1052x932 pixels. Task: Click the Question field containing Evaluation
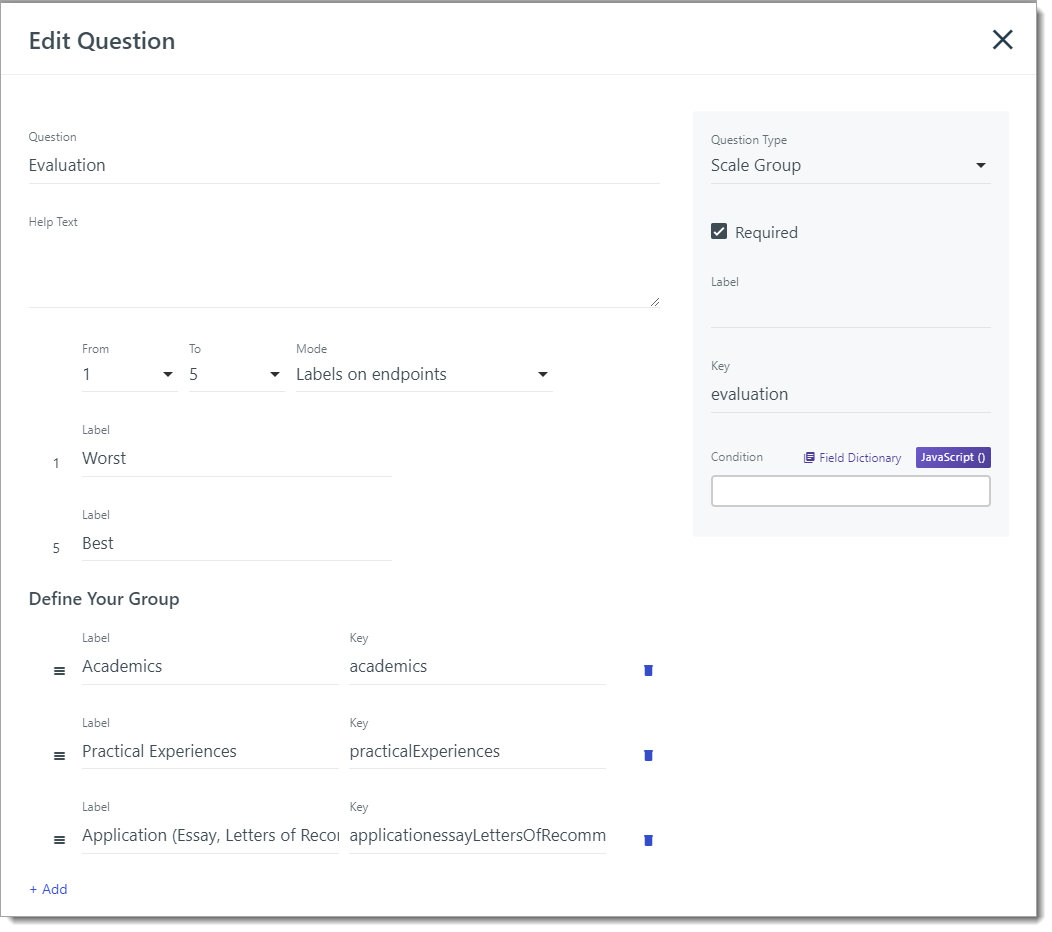344,165
